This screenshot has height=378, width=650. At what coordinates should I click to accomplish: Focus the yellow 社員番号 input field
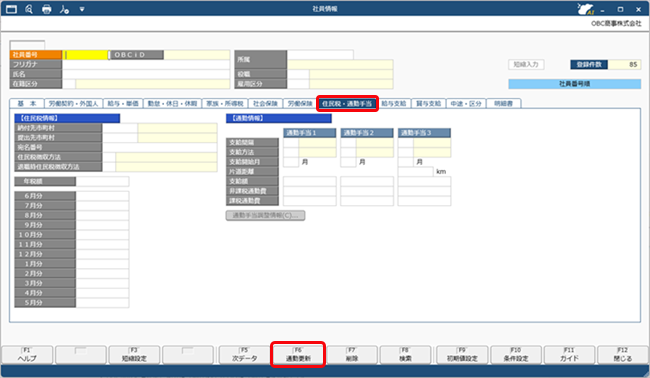(x=85, y=55)
